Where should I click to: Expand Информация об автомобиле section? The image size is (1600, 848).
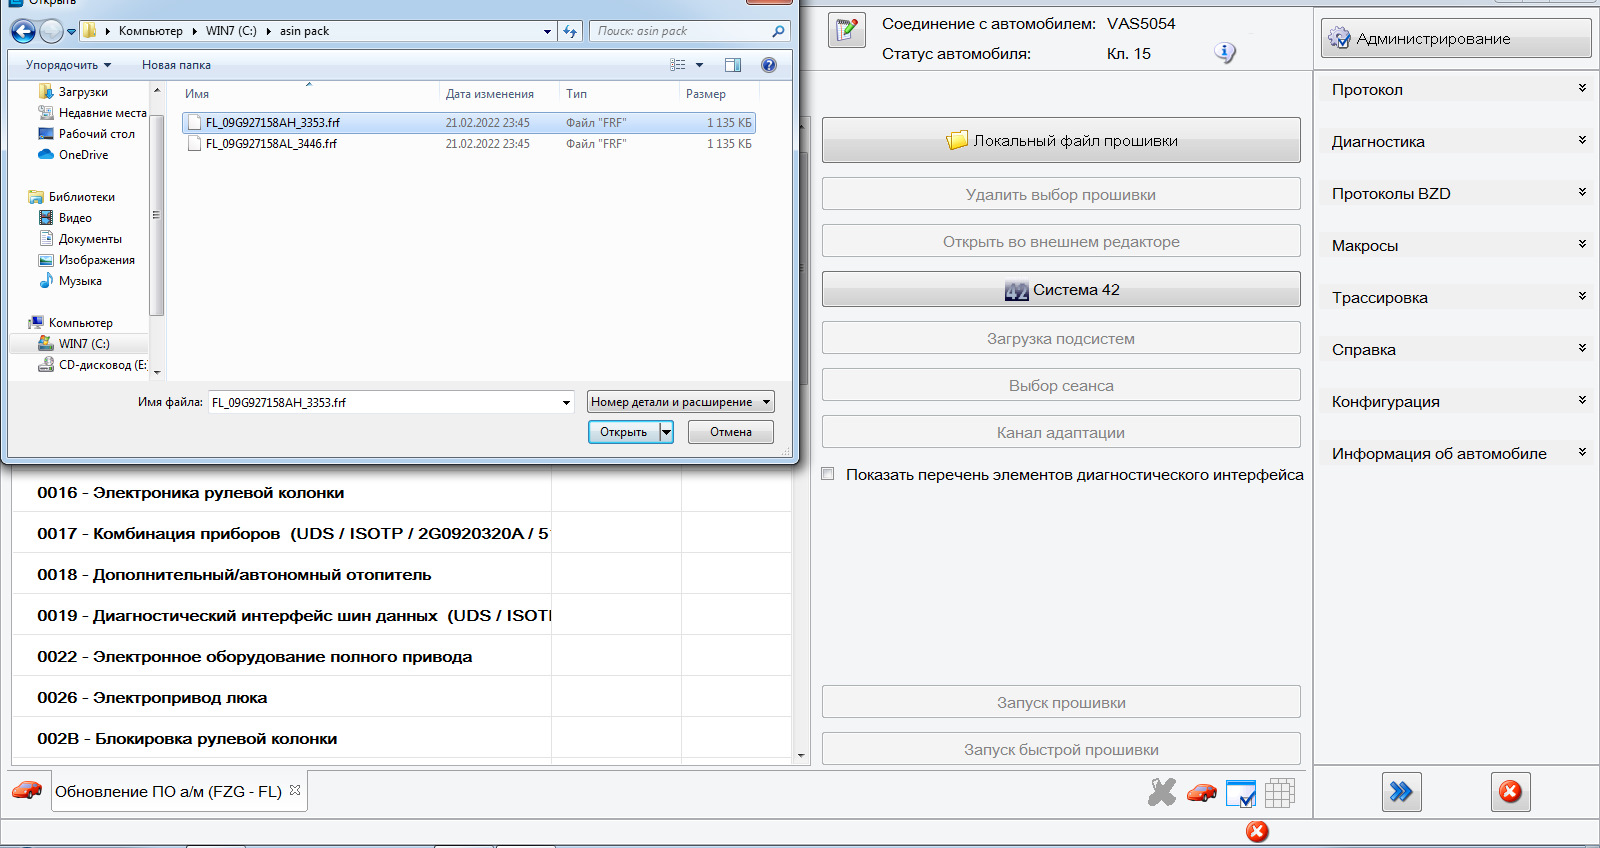(1455, 453)
